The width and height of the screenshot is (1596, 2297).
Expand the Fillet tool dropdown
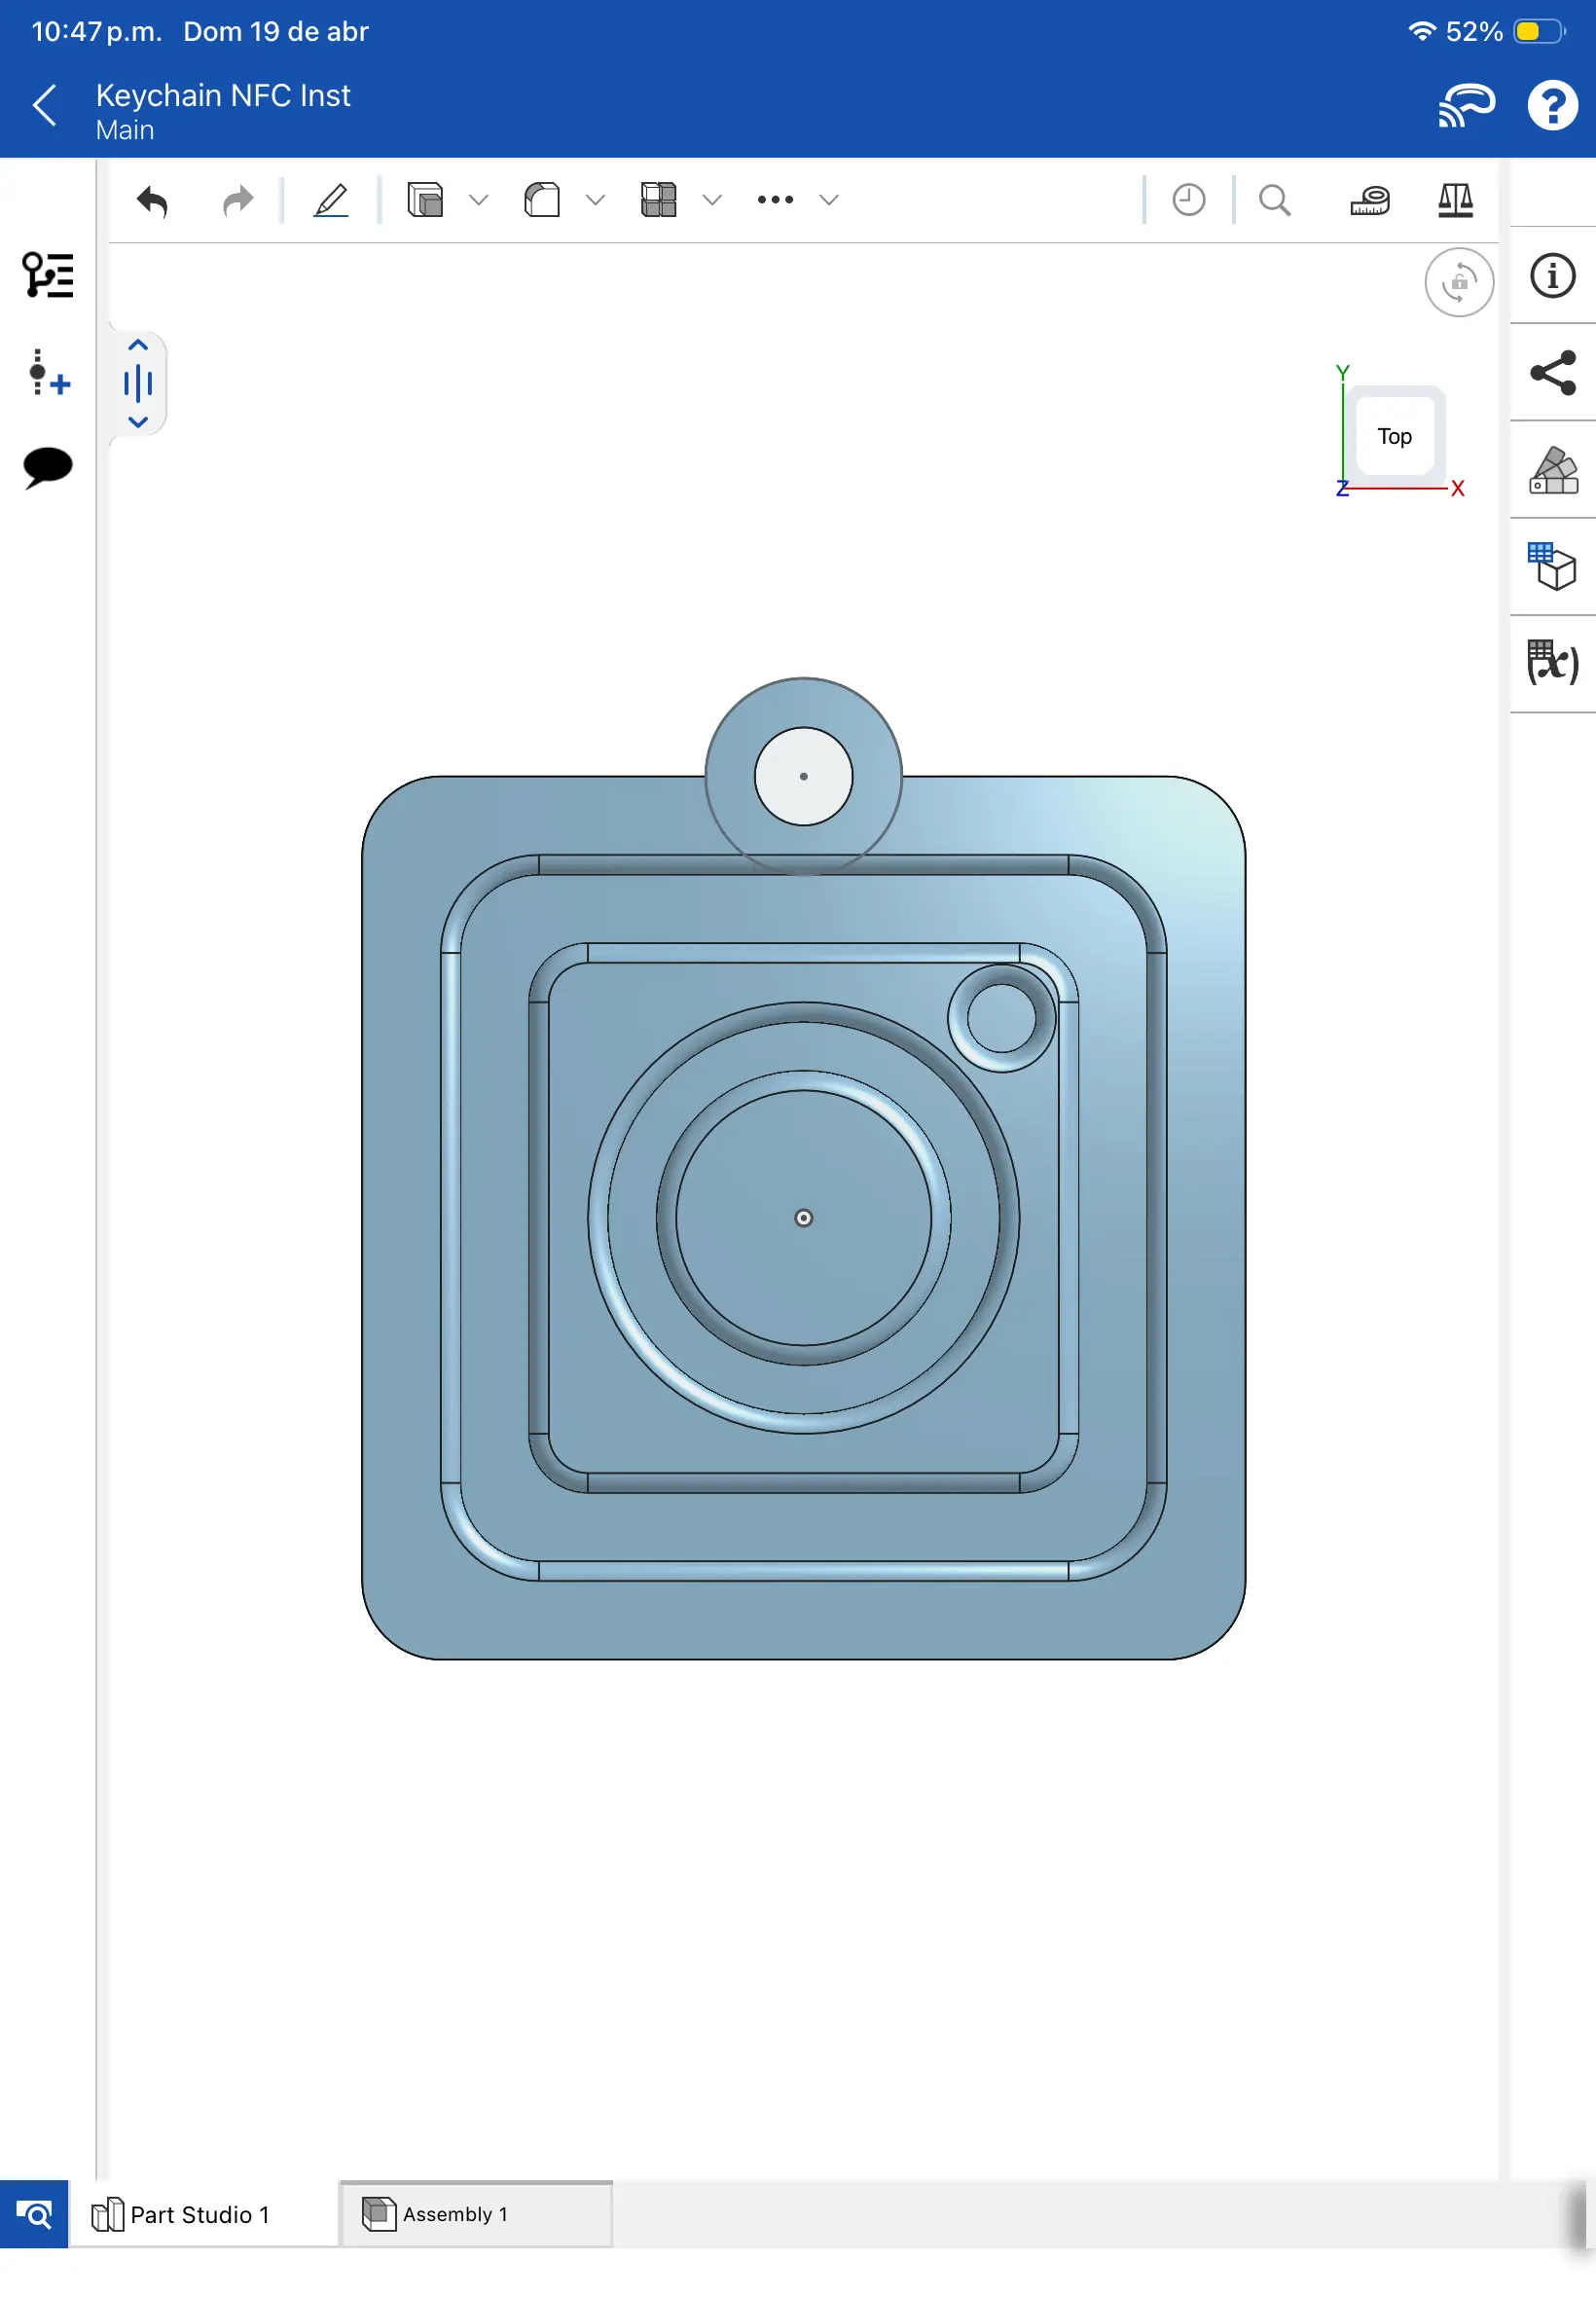point(595,200)
